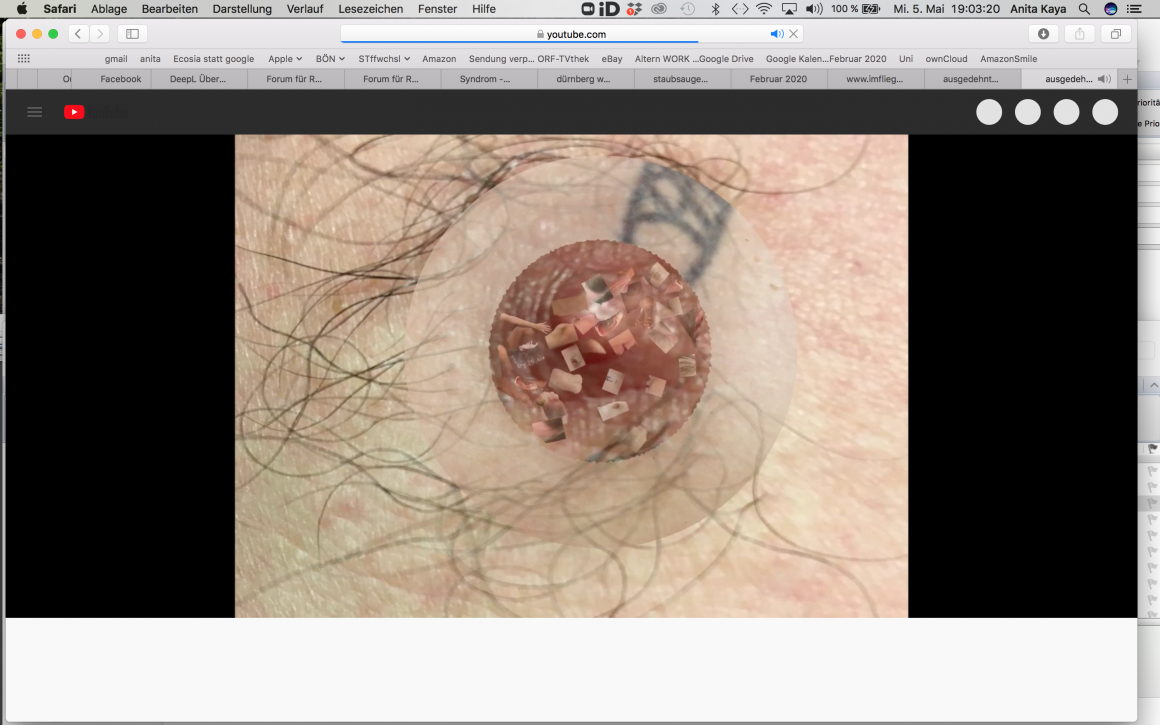Open the ORF-TVthek bookmark

563,59
